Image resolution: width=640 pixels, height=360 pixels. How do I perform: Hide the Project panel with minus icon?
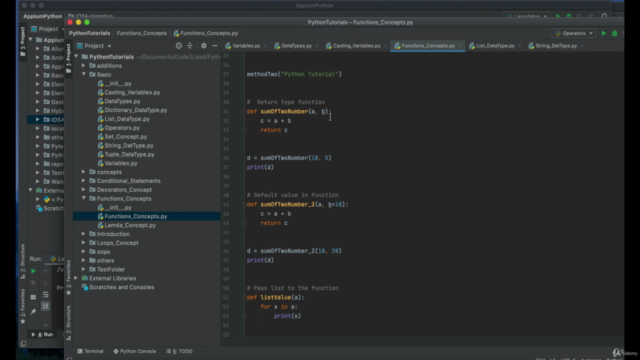[x=215, y=46]
